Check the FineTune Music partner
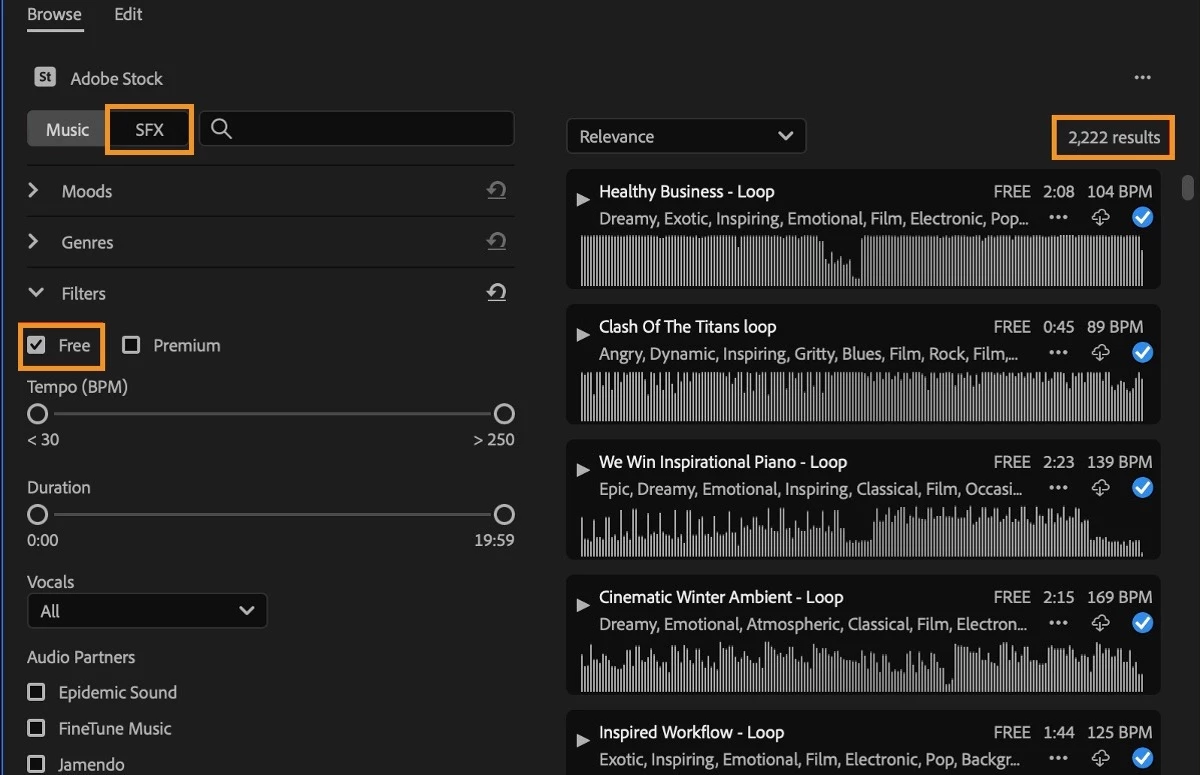The width and height of the screenshot is (1200, 775). (37, 728)
